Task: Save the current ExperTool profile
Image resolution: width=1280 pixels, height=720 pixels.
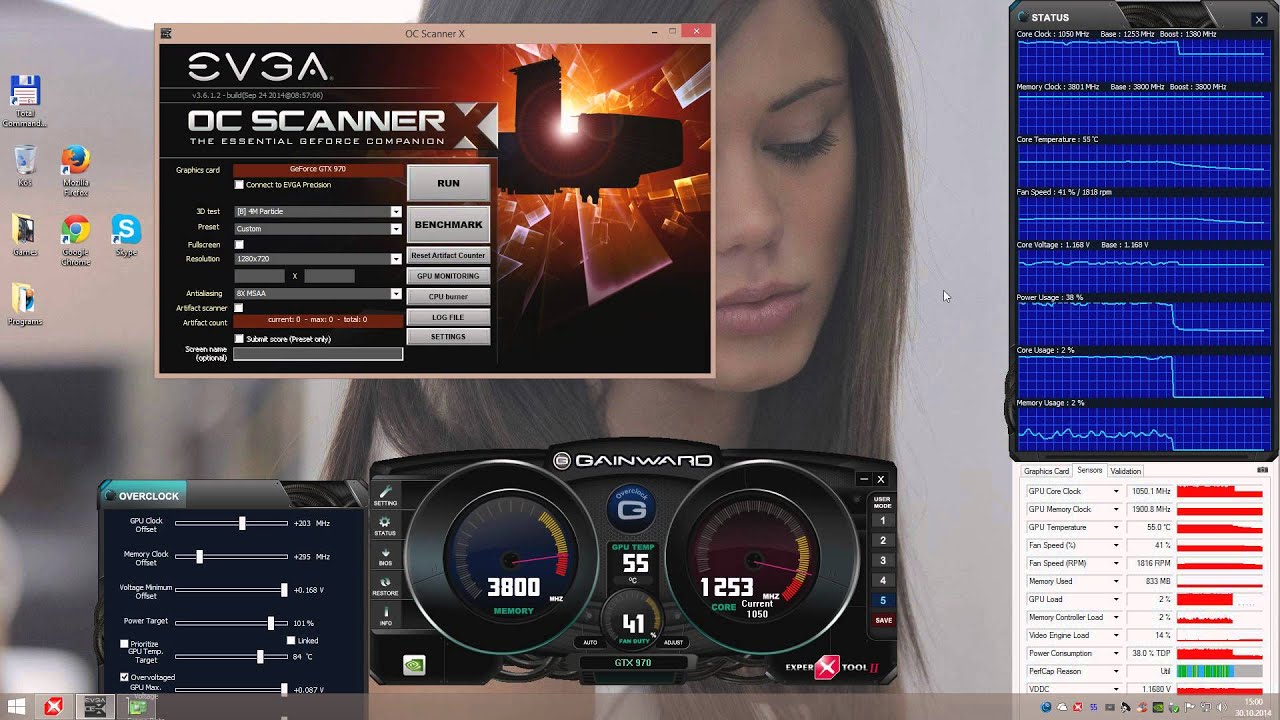Action: click(883, 620)
